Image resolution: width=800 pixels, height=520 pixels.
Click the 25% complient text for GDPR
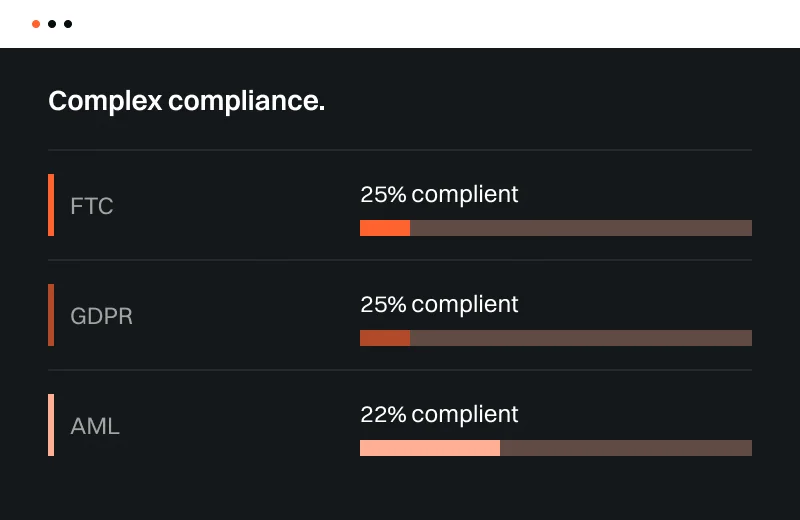pyautogui.click(x=439, y=304)
